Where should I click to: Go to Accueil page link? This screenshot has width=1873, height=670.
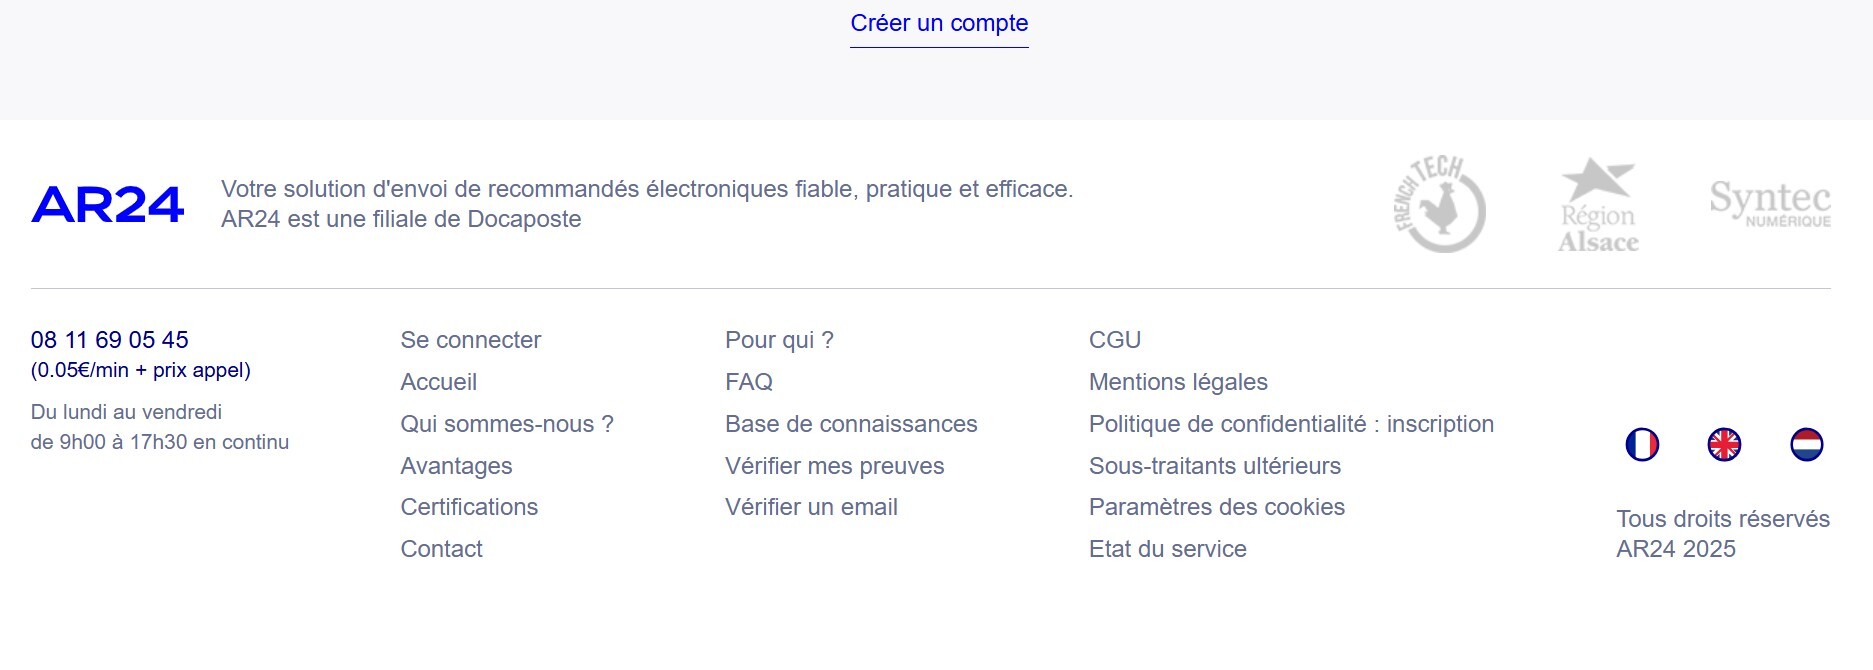coord(438,382)
